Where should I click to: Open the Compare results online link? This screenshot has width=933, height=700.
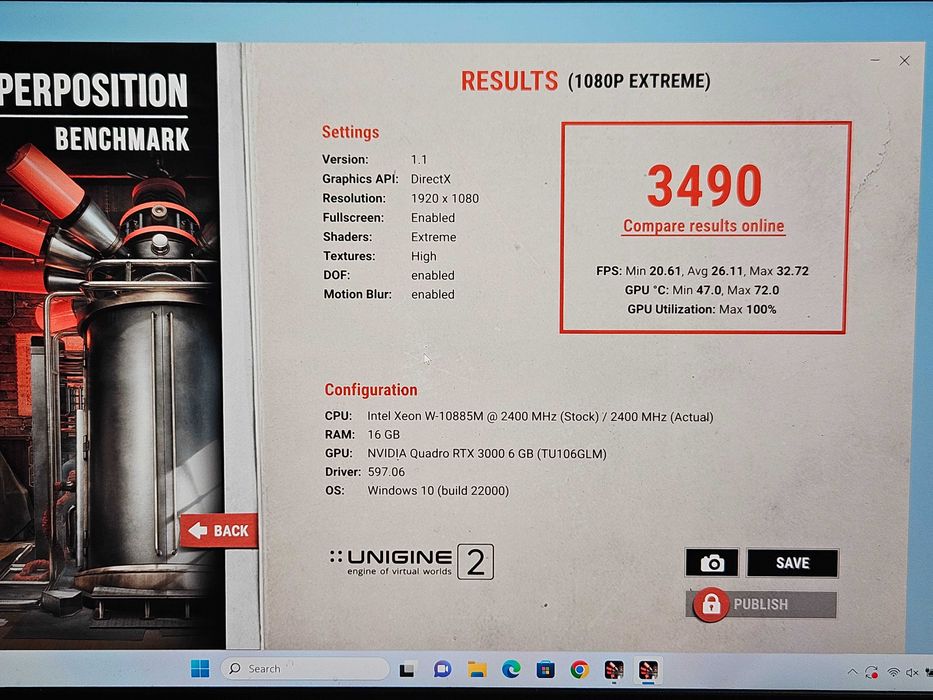click(703, 226)
